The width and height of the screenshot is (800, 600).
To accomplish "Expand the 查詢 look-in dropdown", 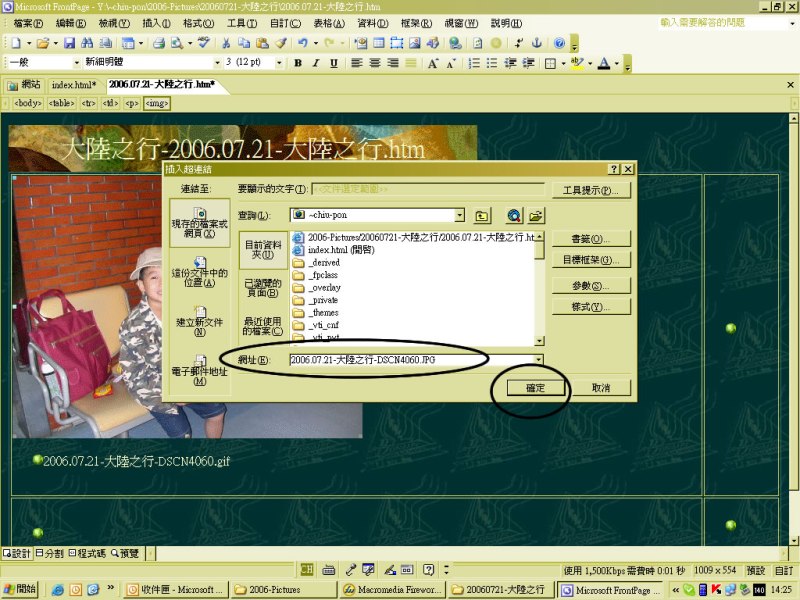I will (x=460, y=215).
